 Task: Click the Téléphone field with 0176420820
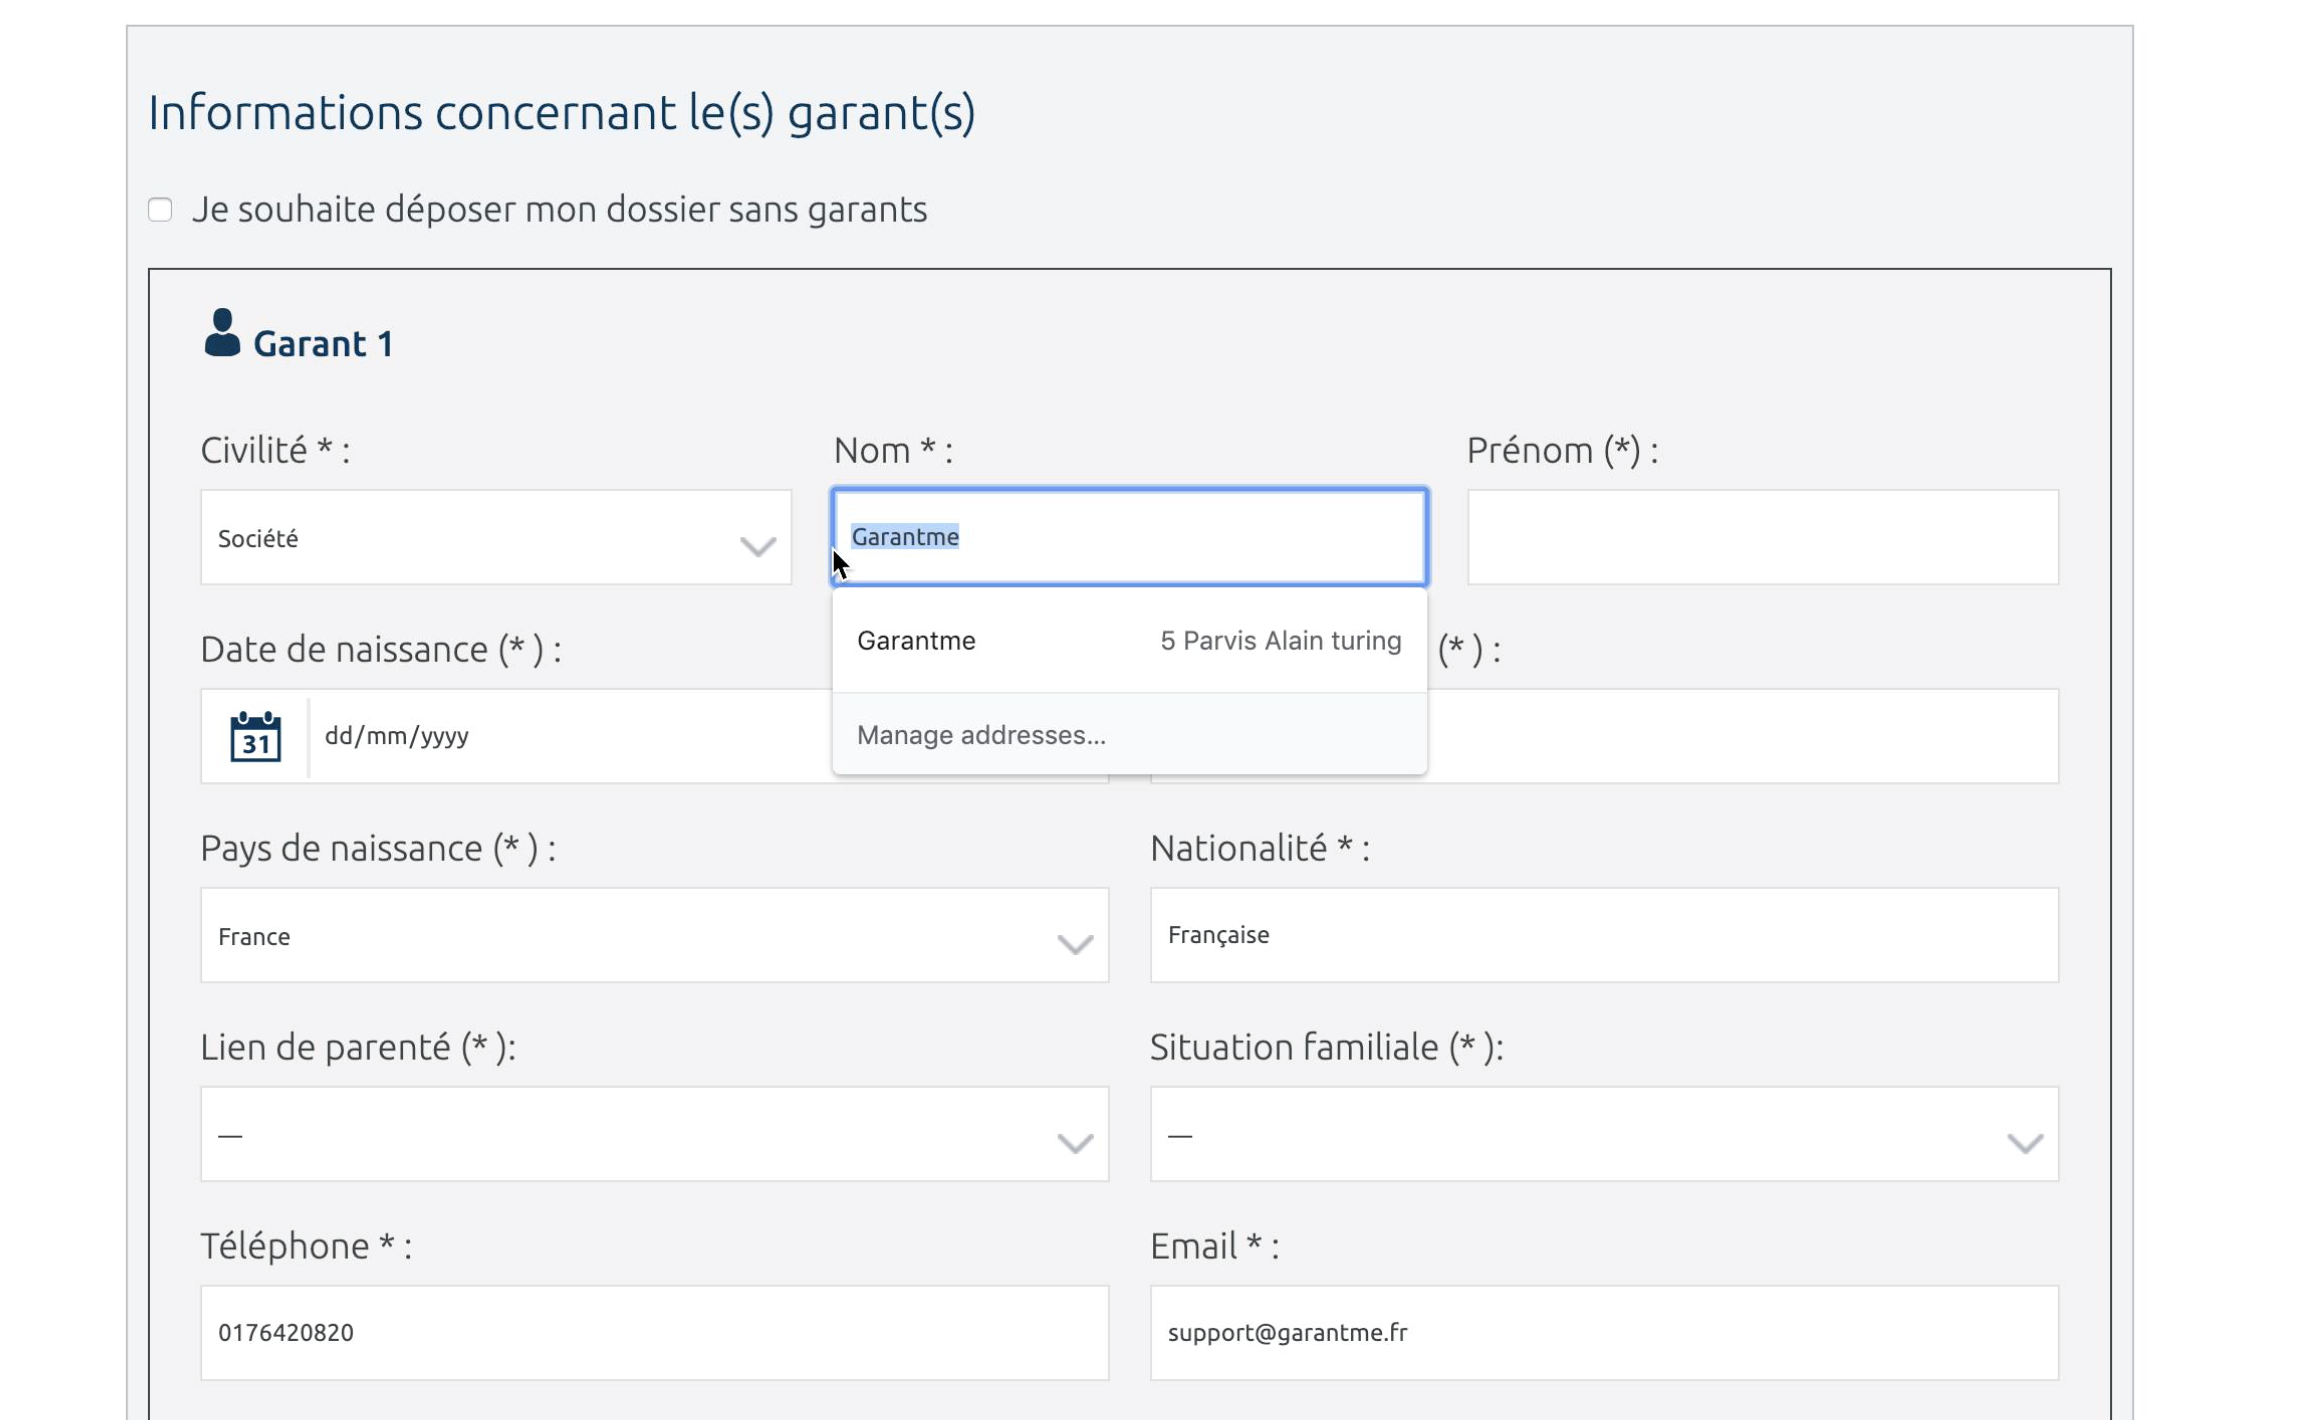pyautogui.click(x=654, y=1333)
